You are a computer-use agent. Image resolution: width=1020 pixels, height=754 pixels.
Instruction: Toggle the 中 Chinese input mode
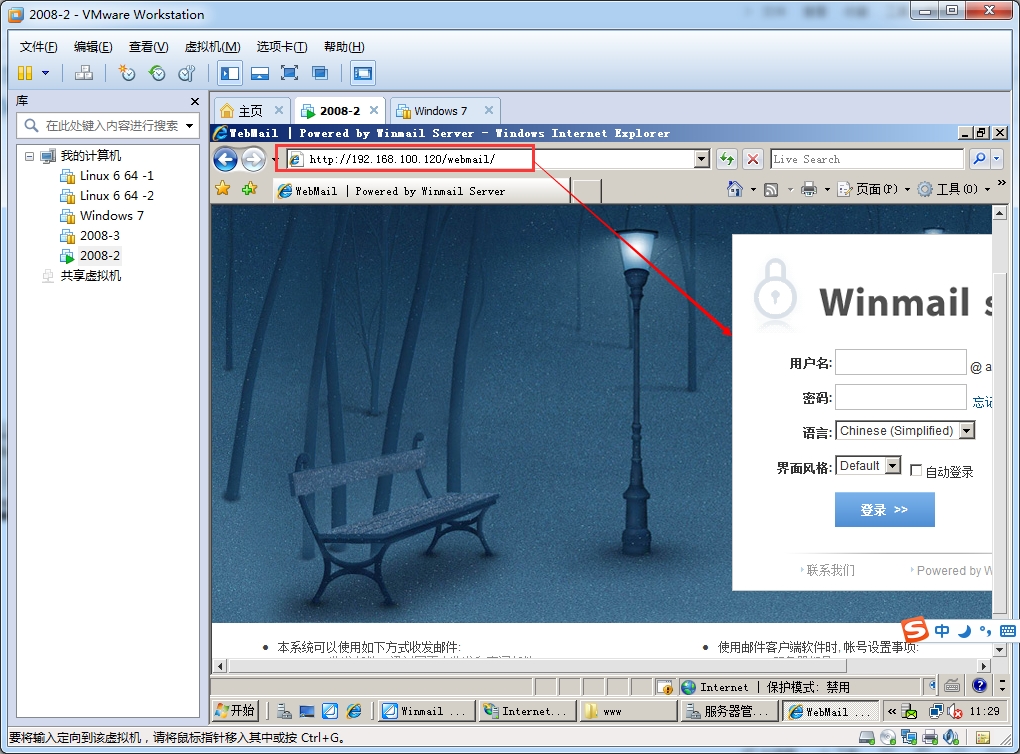pyautogui.click(x=942, y=630)
